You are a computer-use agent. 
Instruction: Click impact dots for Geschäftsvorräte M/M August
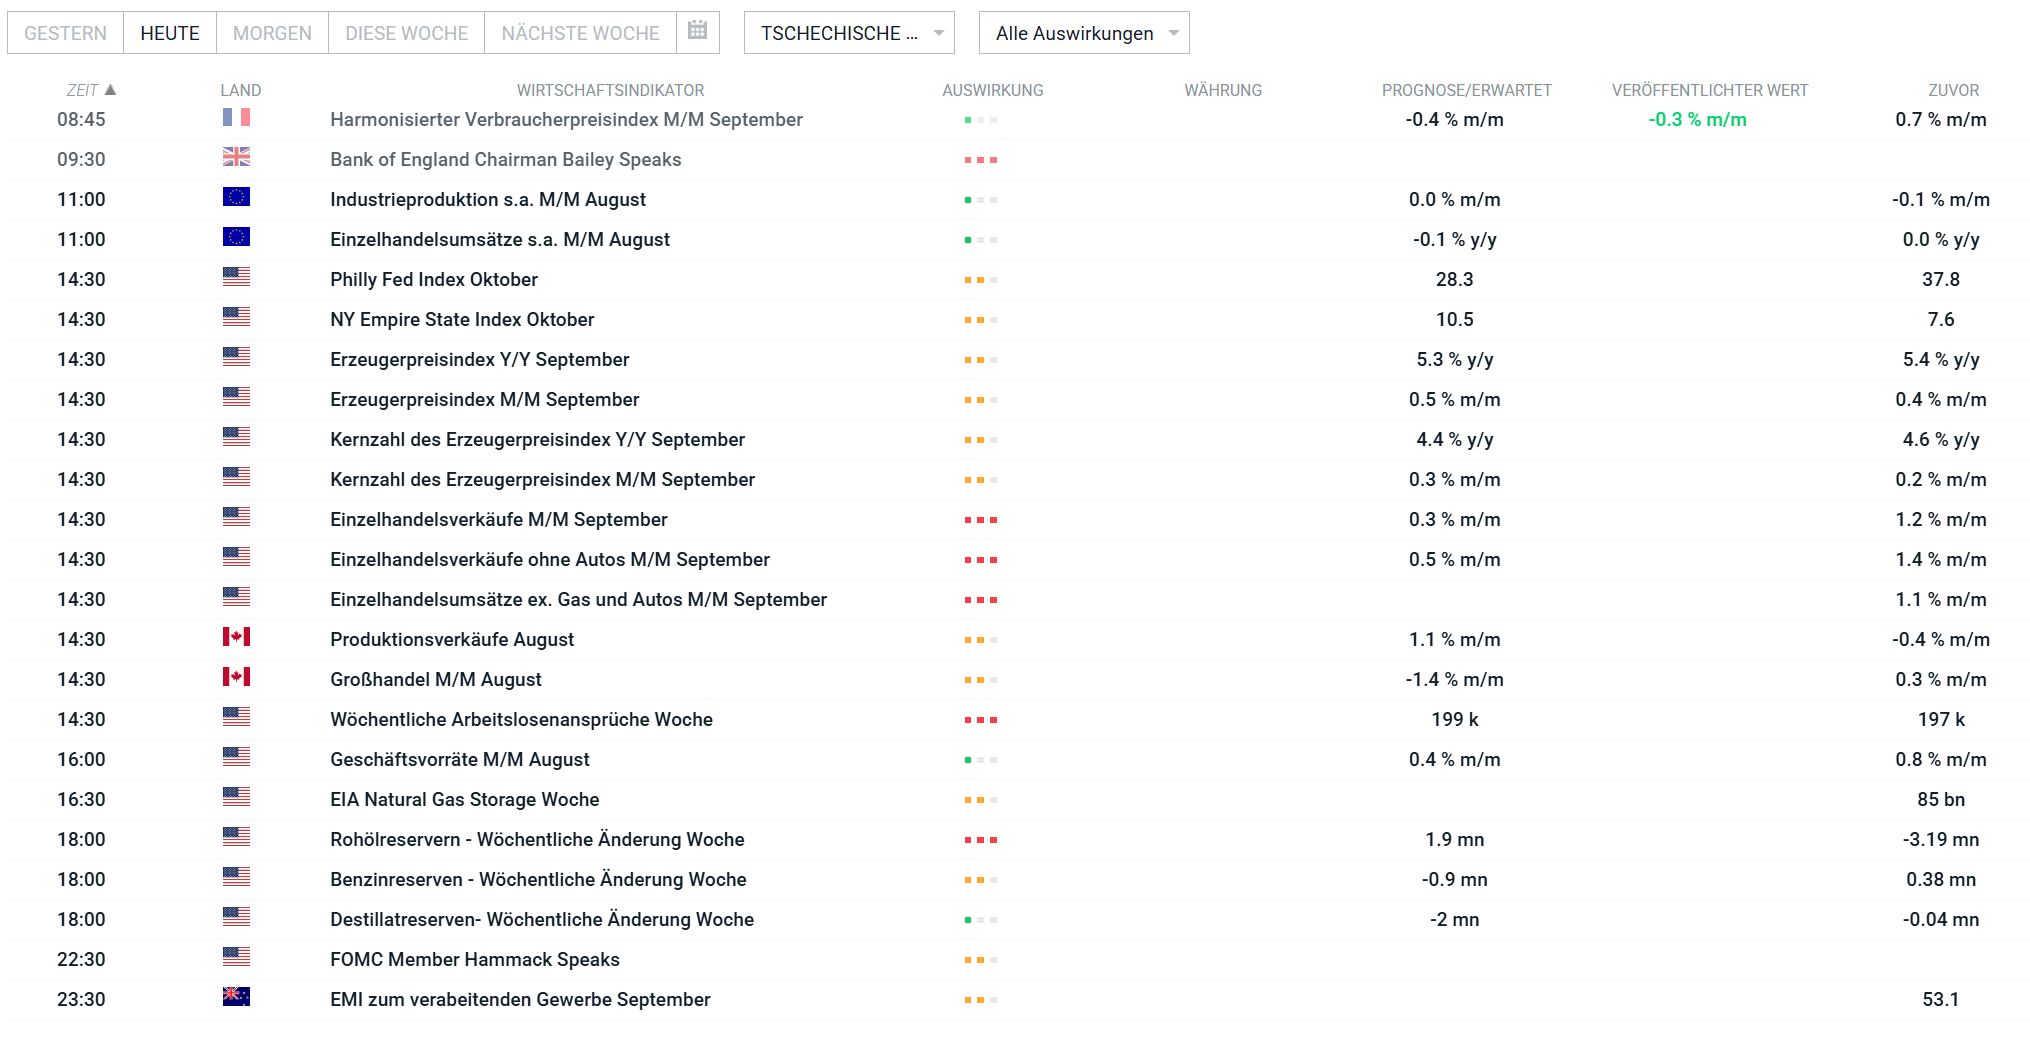[x=981, y=760]
